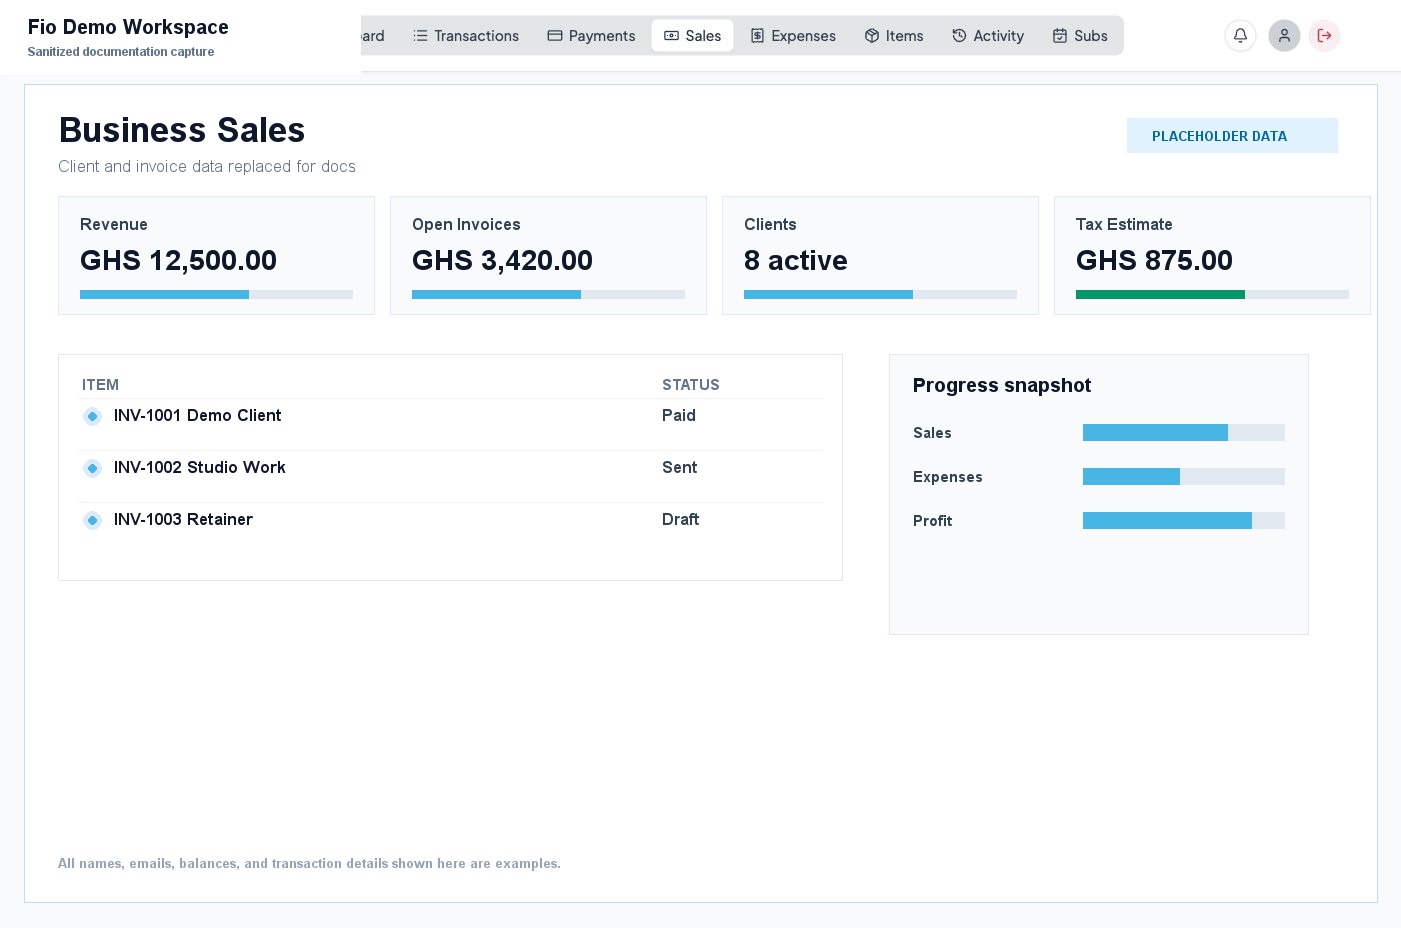
Task: Click the Payments card icon
Action: (x=555, y=36)
